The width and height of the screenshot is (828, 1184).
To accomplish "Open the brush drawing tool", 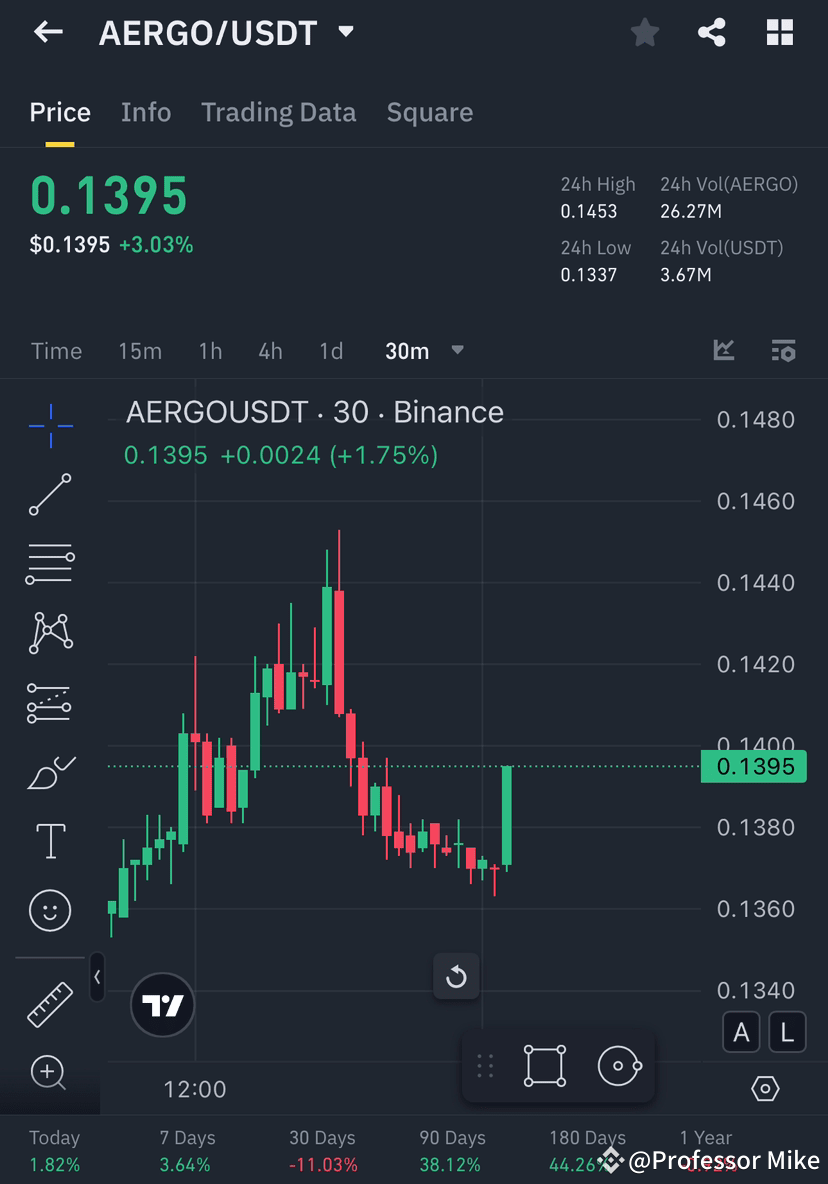I will [49, 772].
